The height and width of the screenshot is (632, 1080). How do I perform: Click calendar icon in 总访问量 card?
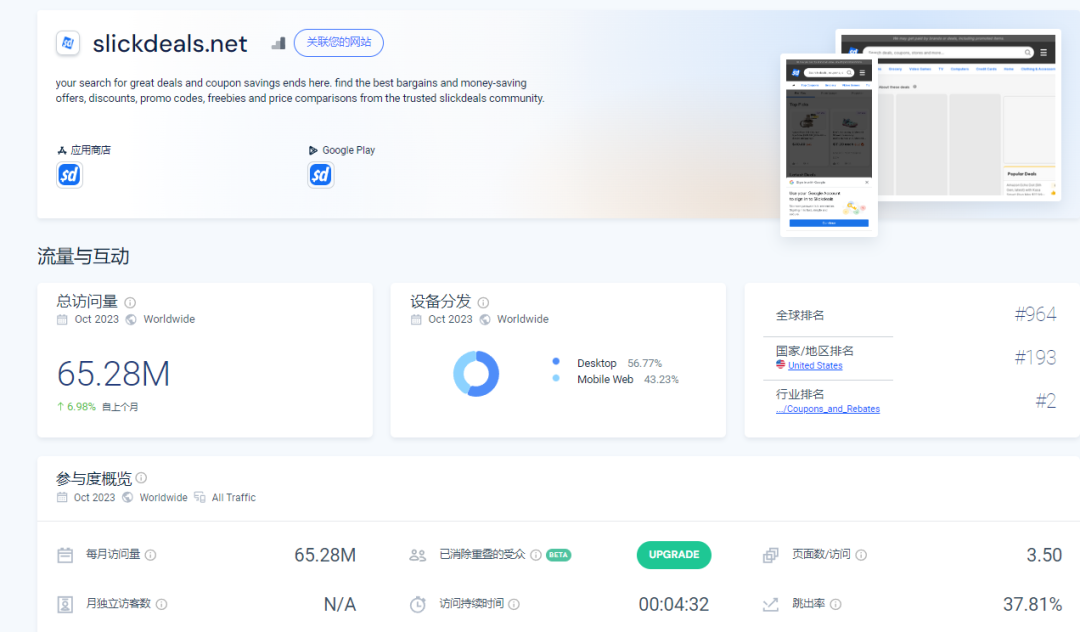click(x=62, y=319)
